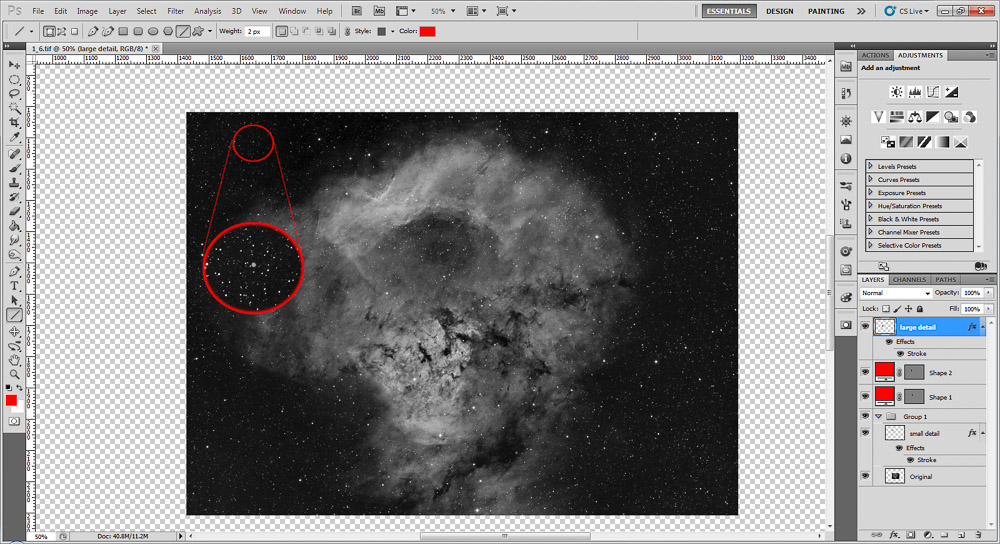Image resolution: width=1000 pixels, height=544 pixels.
Task: Select the Crop tool
Action: [x=14, y=122]
